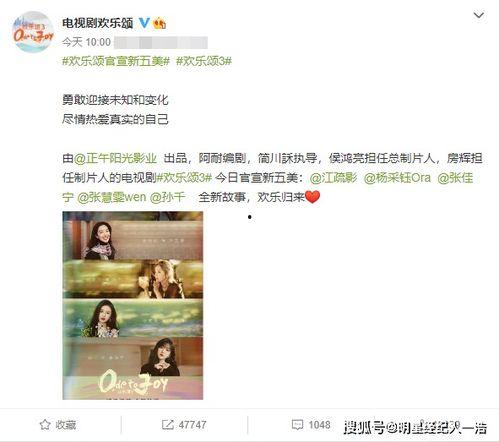Click the comment bubble icon
Image resolution: width=499 pixels, height=442 pixels.
pos(297,425)
